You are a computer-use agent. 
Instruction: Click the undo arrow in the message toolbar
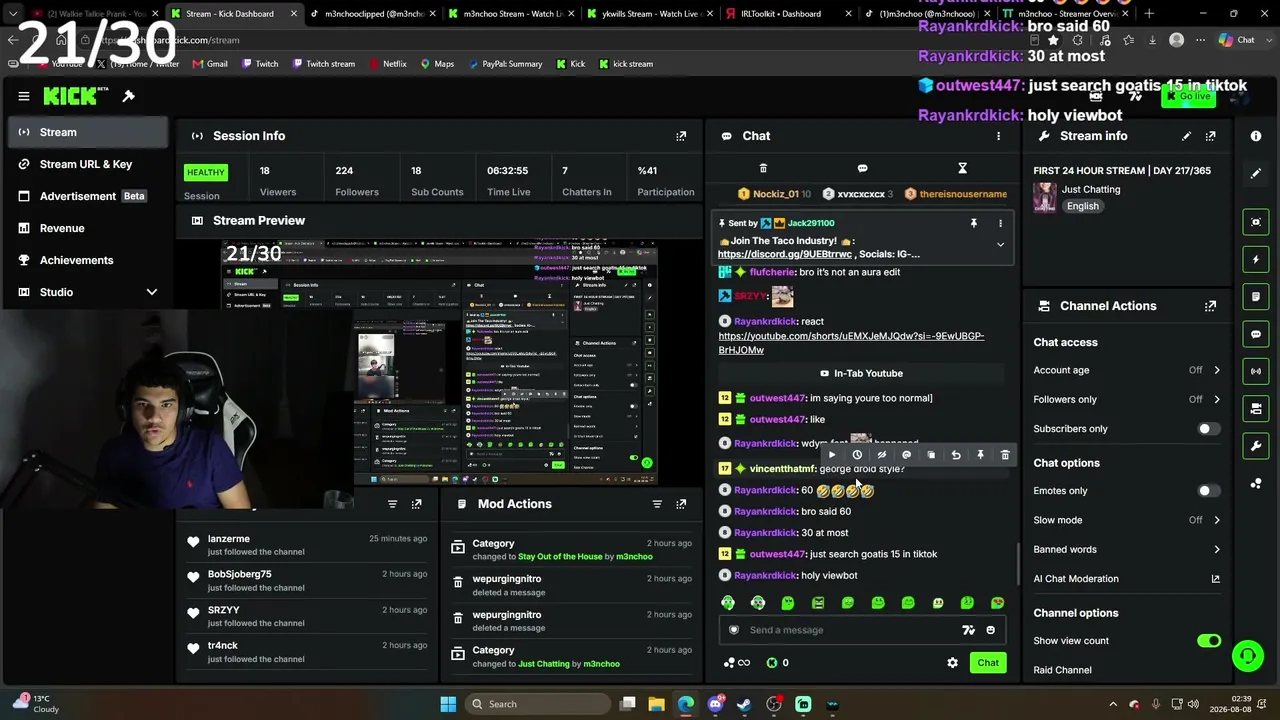(x=956, y=455)
